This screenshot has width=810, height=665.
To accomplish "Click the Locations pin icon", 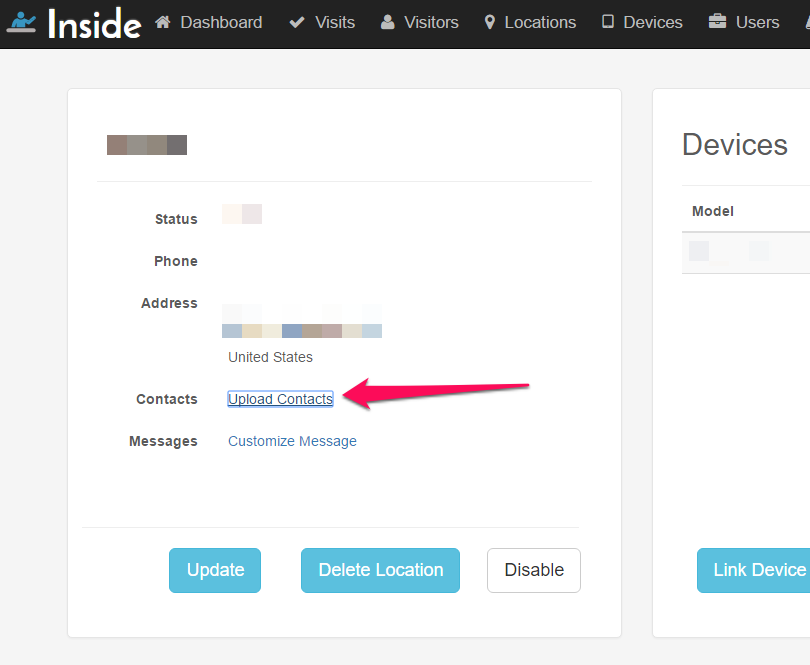I will (x=490, y=22).
